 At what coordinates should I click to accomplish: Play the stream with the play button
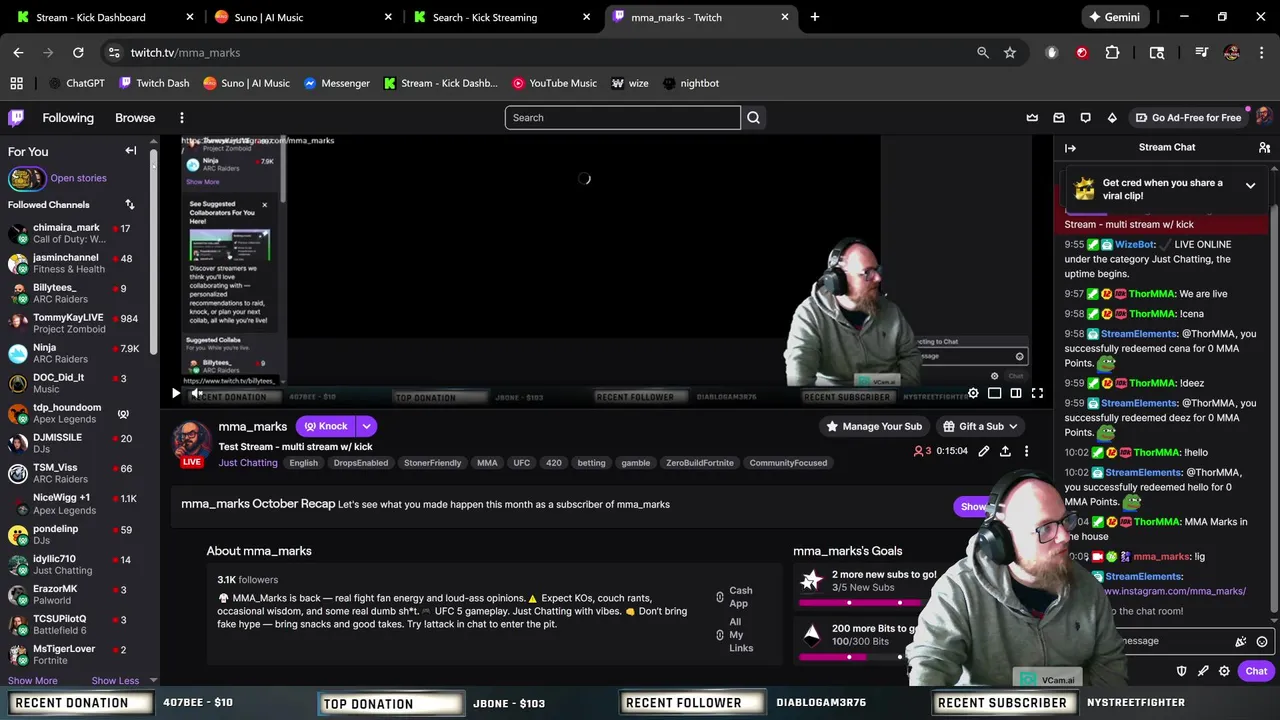pyautogui.click(x=175, y=393)
